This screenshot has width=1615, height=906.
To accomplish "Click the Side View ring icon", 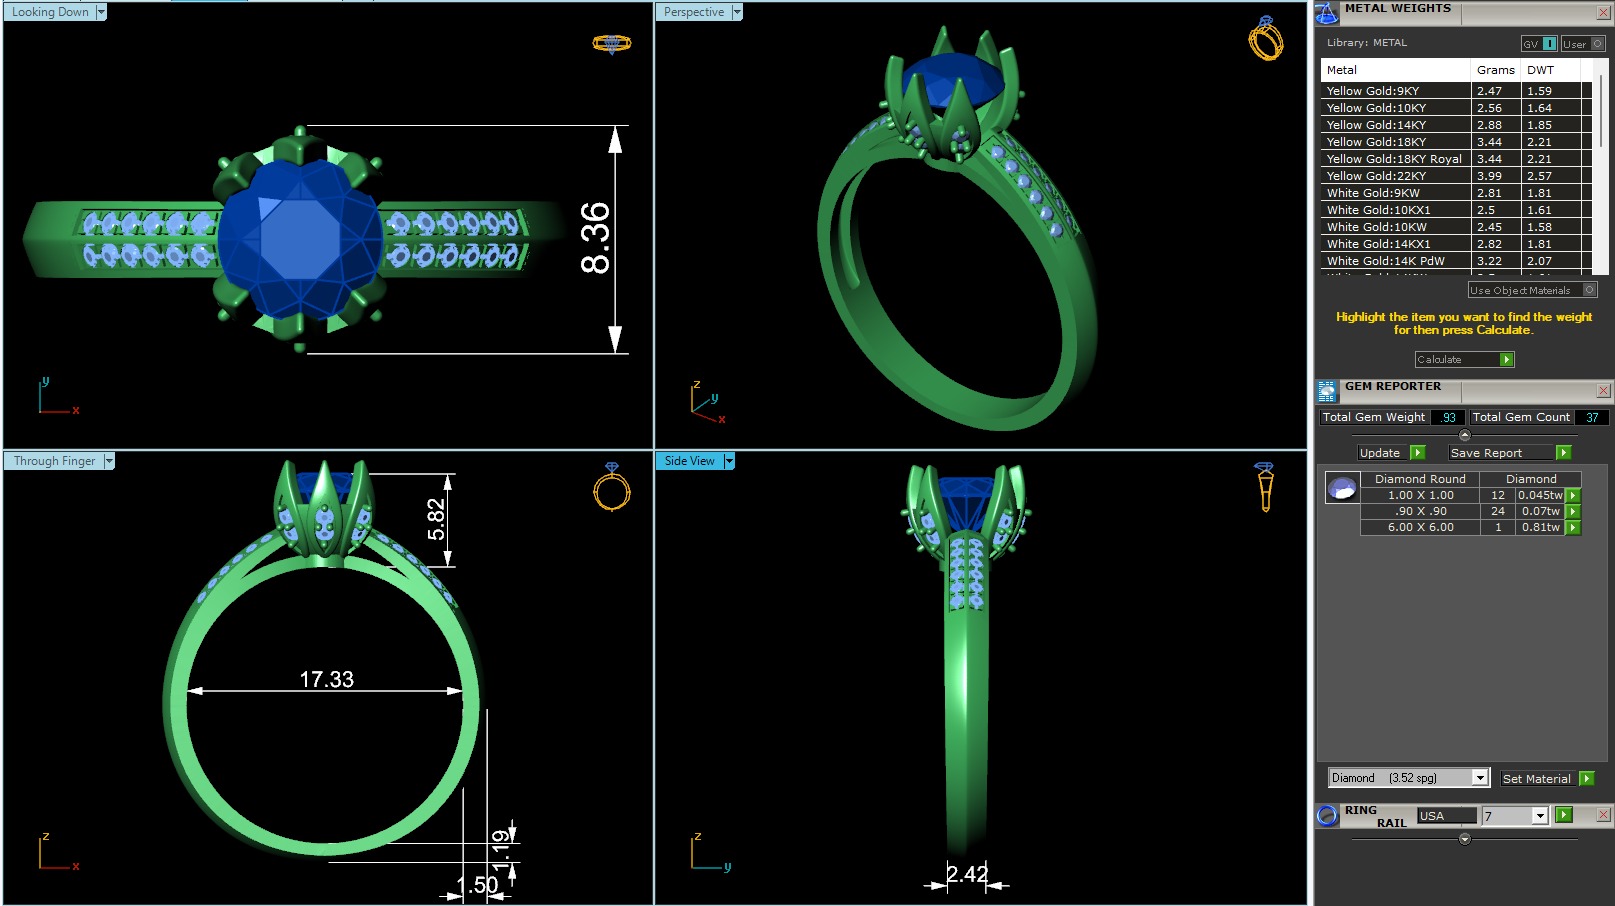I will (1265, 487).
